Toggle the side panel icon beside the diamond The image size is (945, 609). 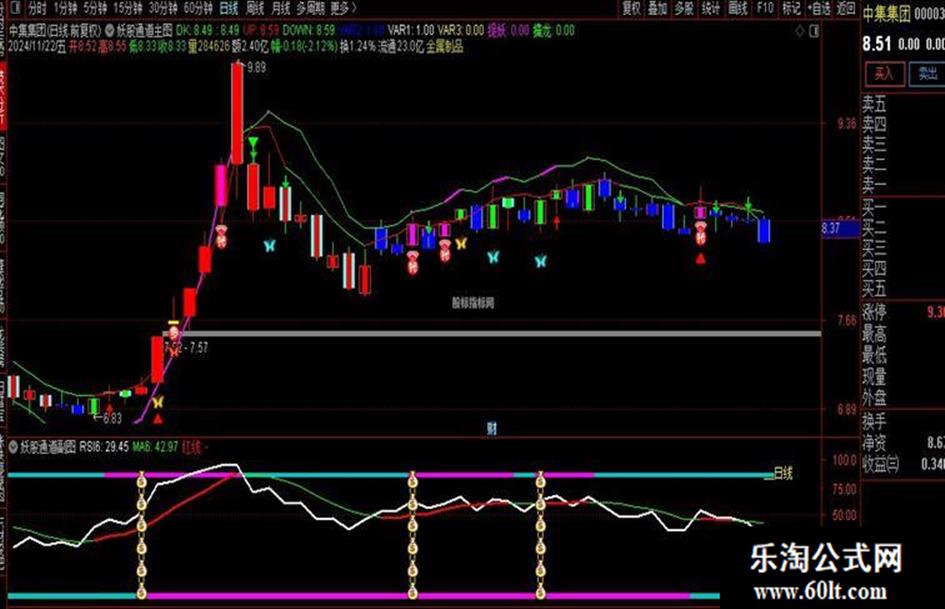[x=814, y=31]
